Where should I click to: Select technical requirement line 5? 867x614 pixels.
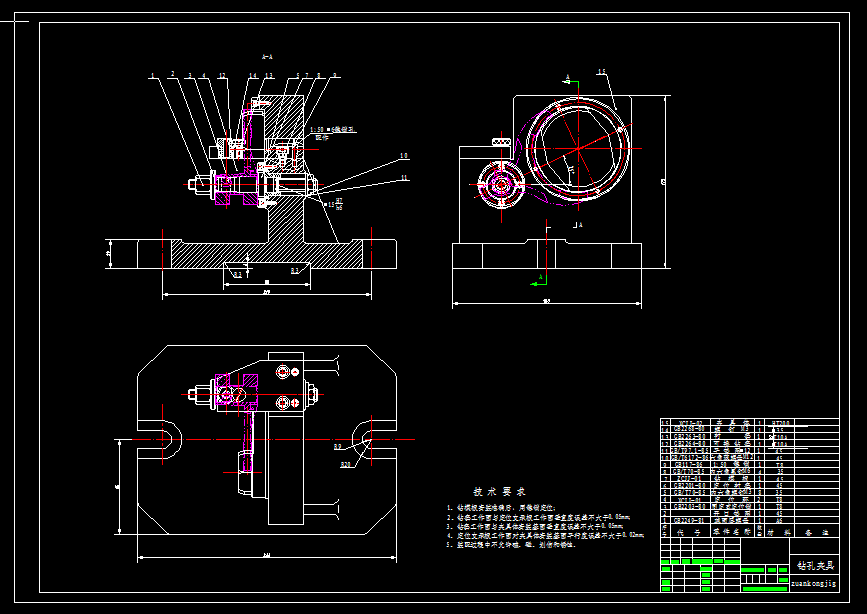511,544
